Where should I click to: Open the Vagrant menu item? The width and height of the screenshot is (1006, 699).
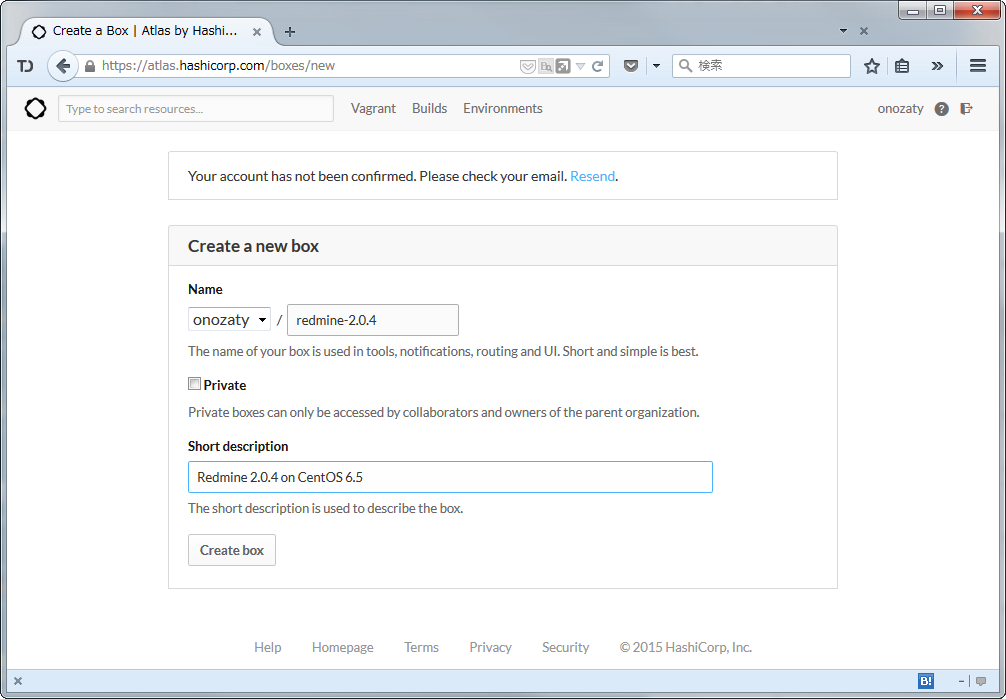pyautogui.click(x=373, y=108)
